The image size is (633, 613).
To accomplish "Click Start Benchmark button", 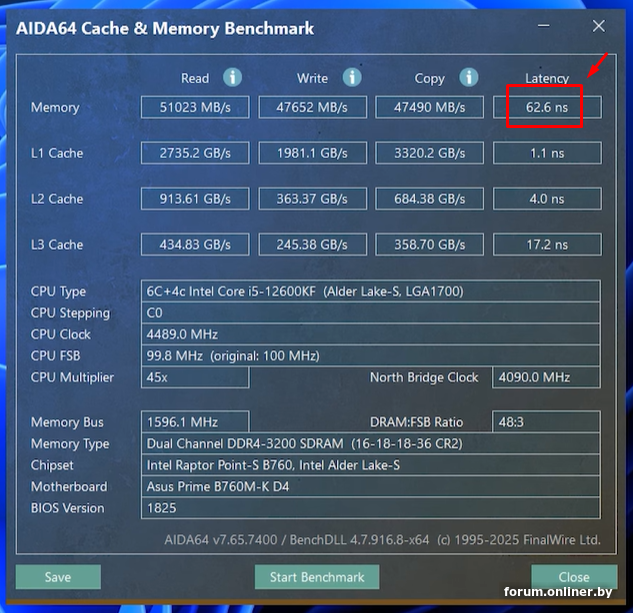I will [317, 577].
